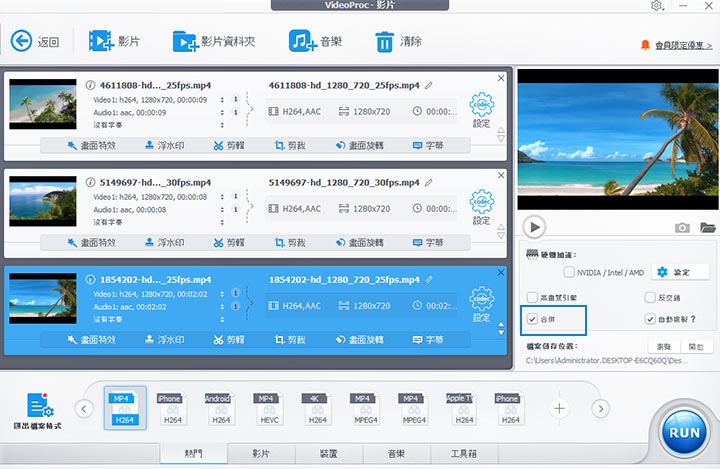This screenshot has width=720, height=469.
Task: Move 1854202-hd video up in list
Action: click(501, 325)
